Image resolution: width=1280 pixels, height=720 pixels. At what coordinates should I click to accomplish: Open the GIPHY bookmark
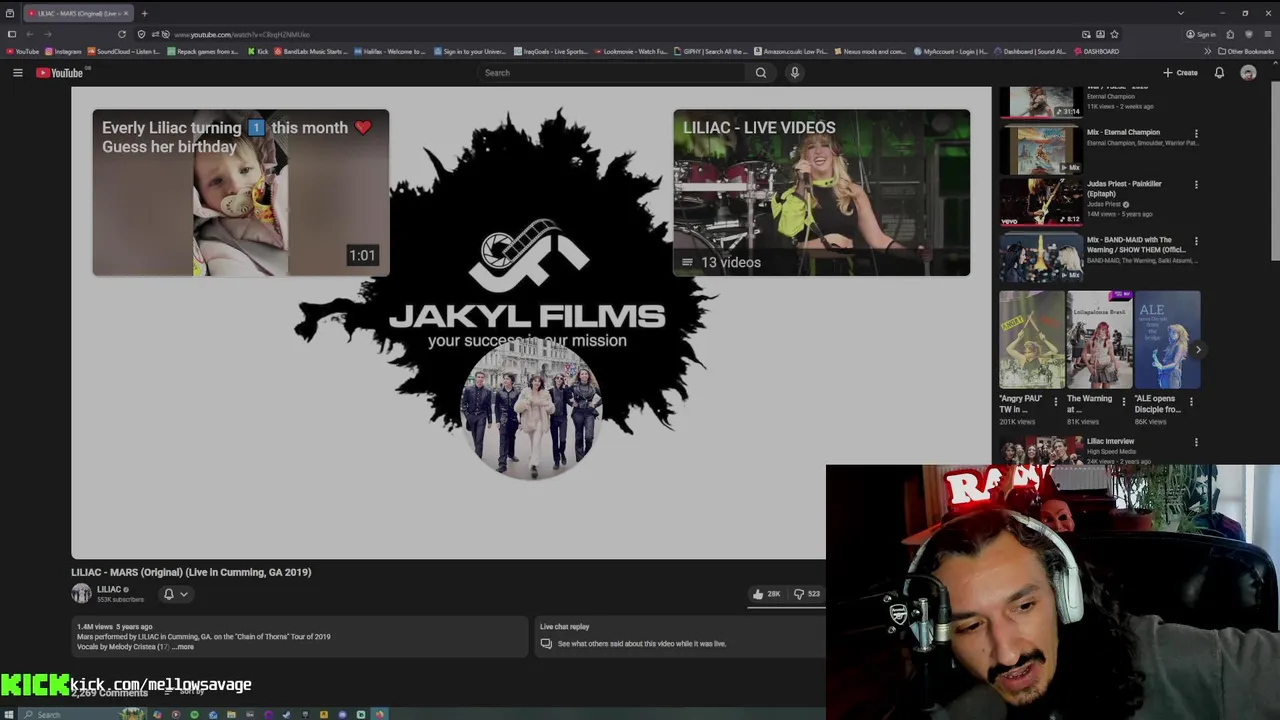point(711,51)
